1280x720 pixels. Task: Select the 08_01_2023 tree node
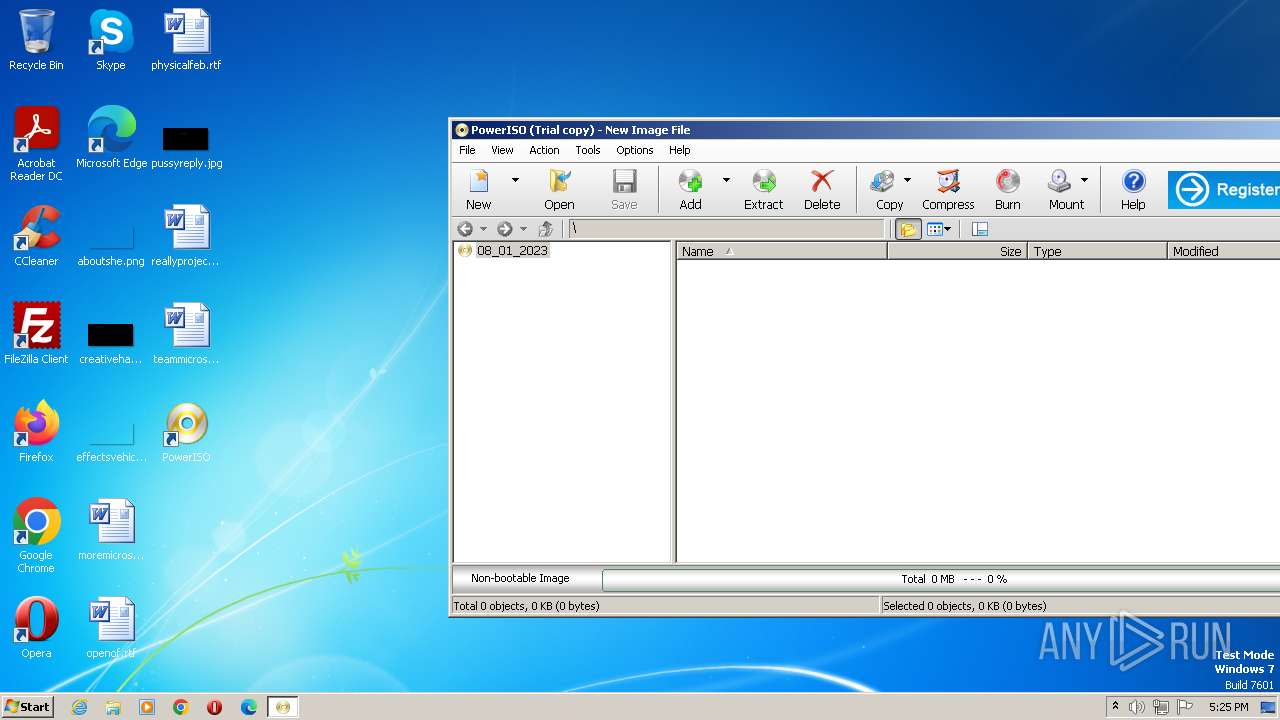(512, 250)
